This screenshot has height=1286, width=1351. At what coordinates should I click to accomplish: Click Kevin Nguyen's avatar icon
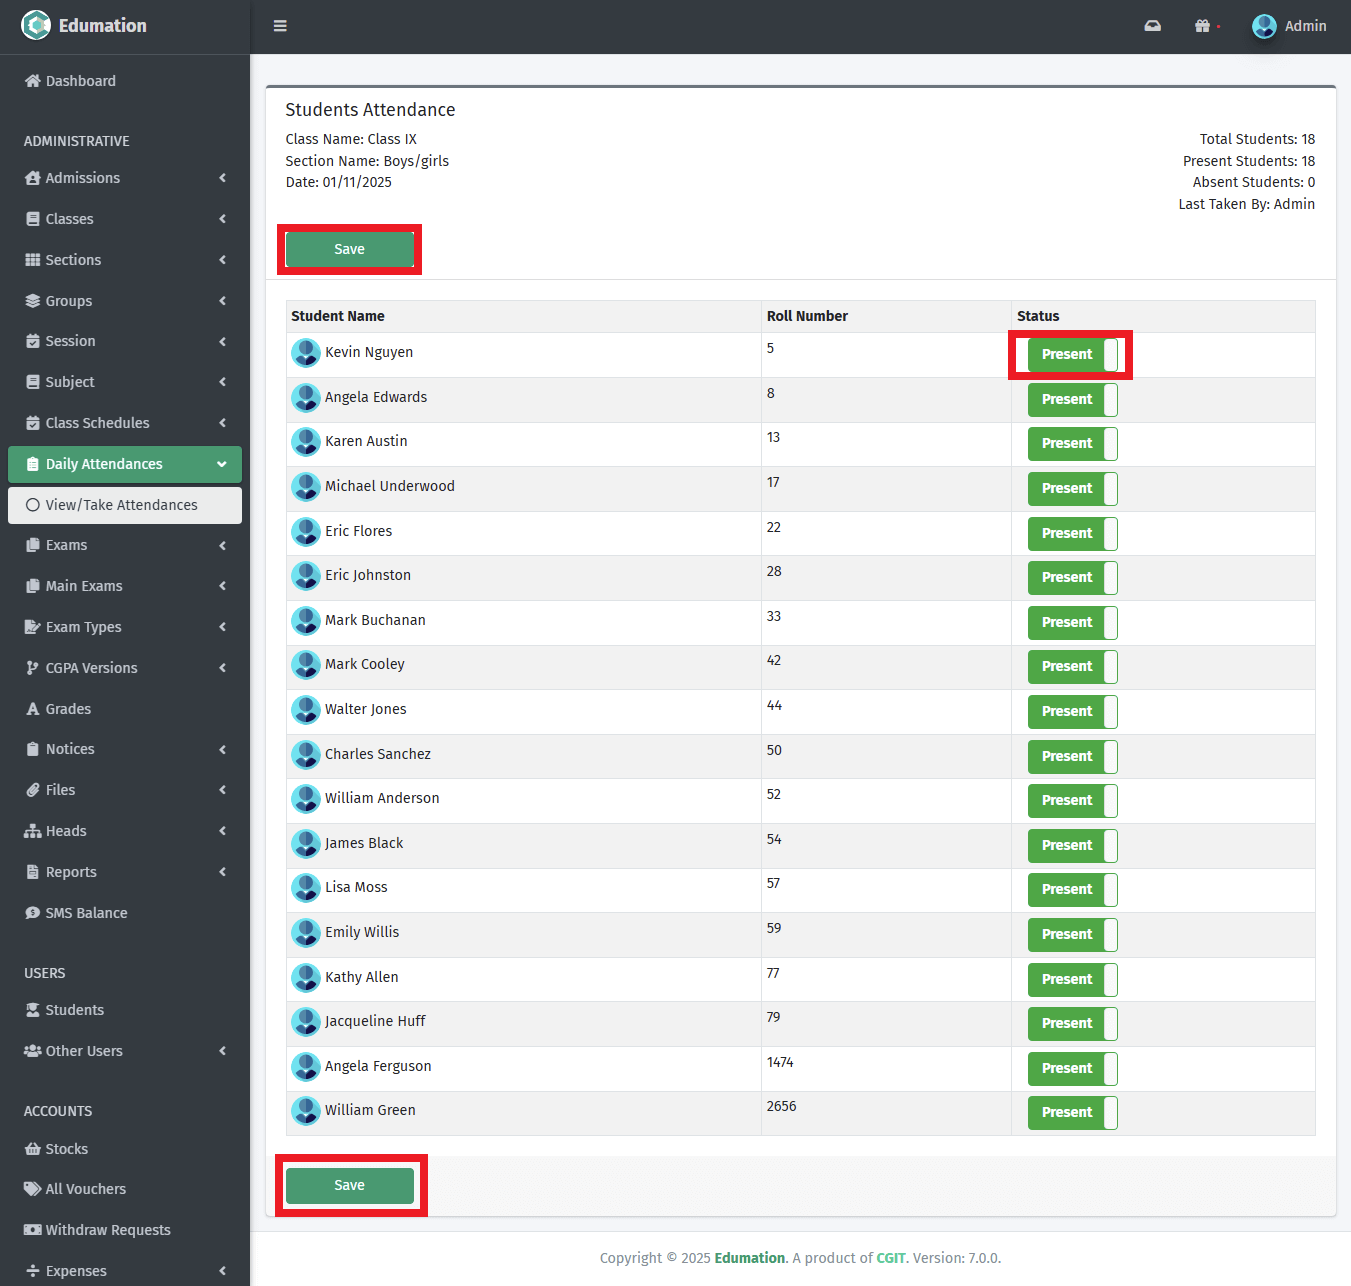305,353
